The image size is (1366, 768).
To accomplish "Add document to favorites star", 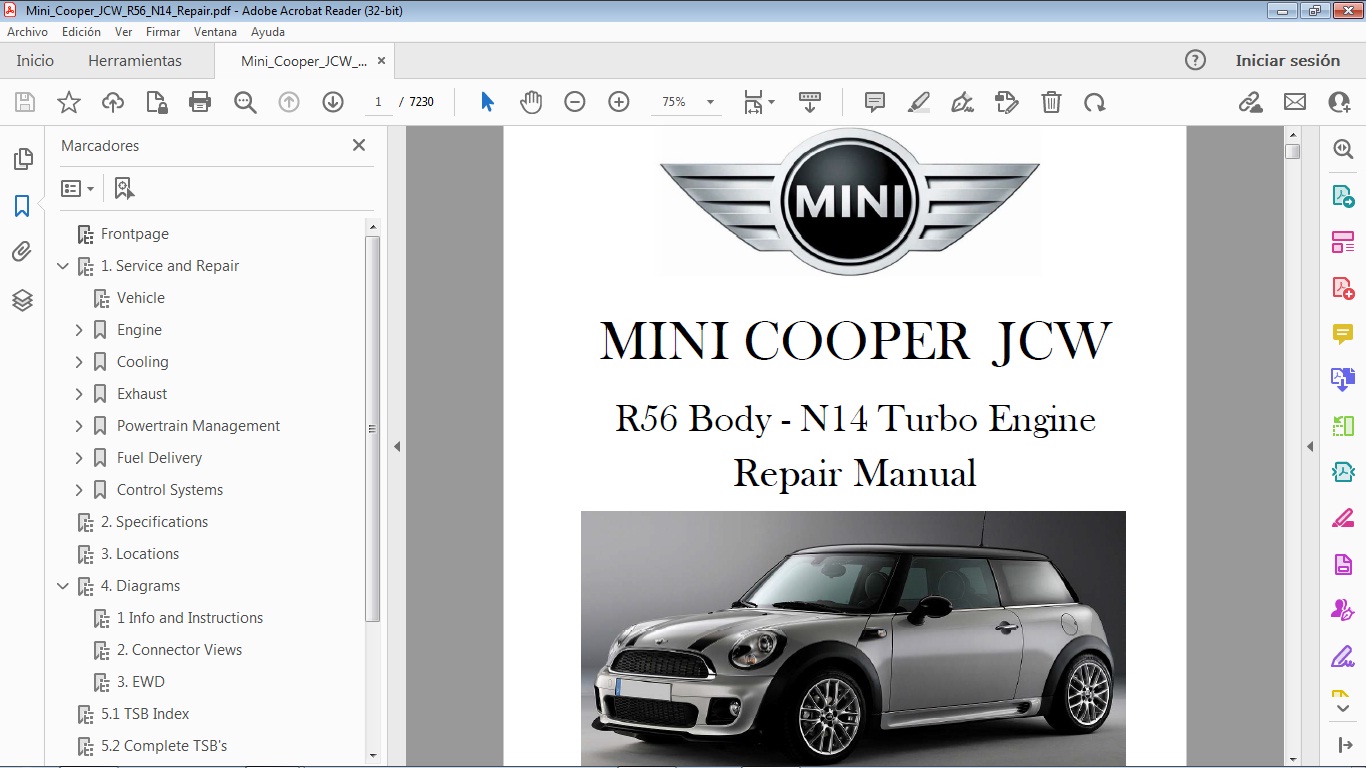I will pyautogui.click(x=67, y=101).
